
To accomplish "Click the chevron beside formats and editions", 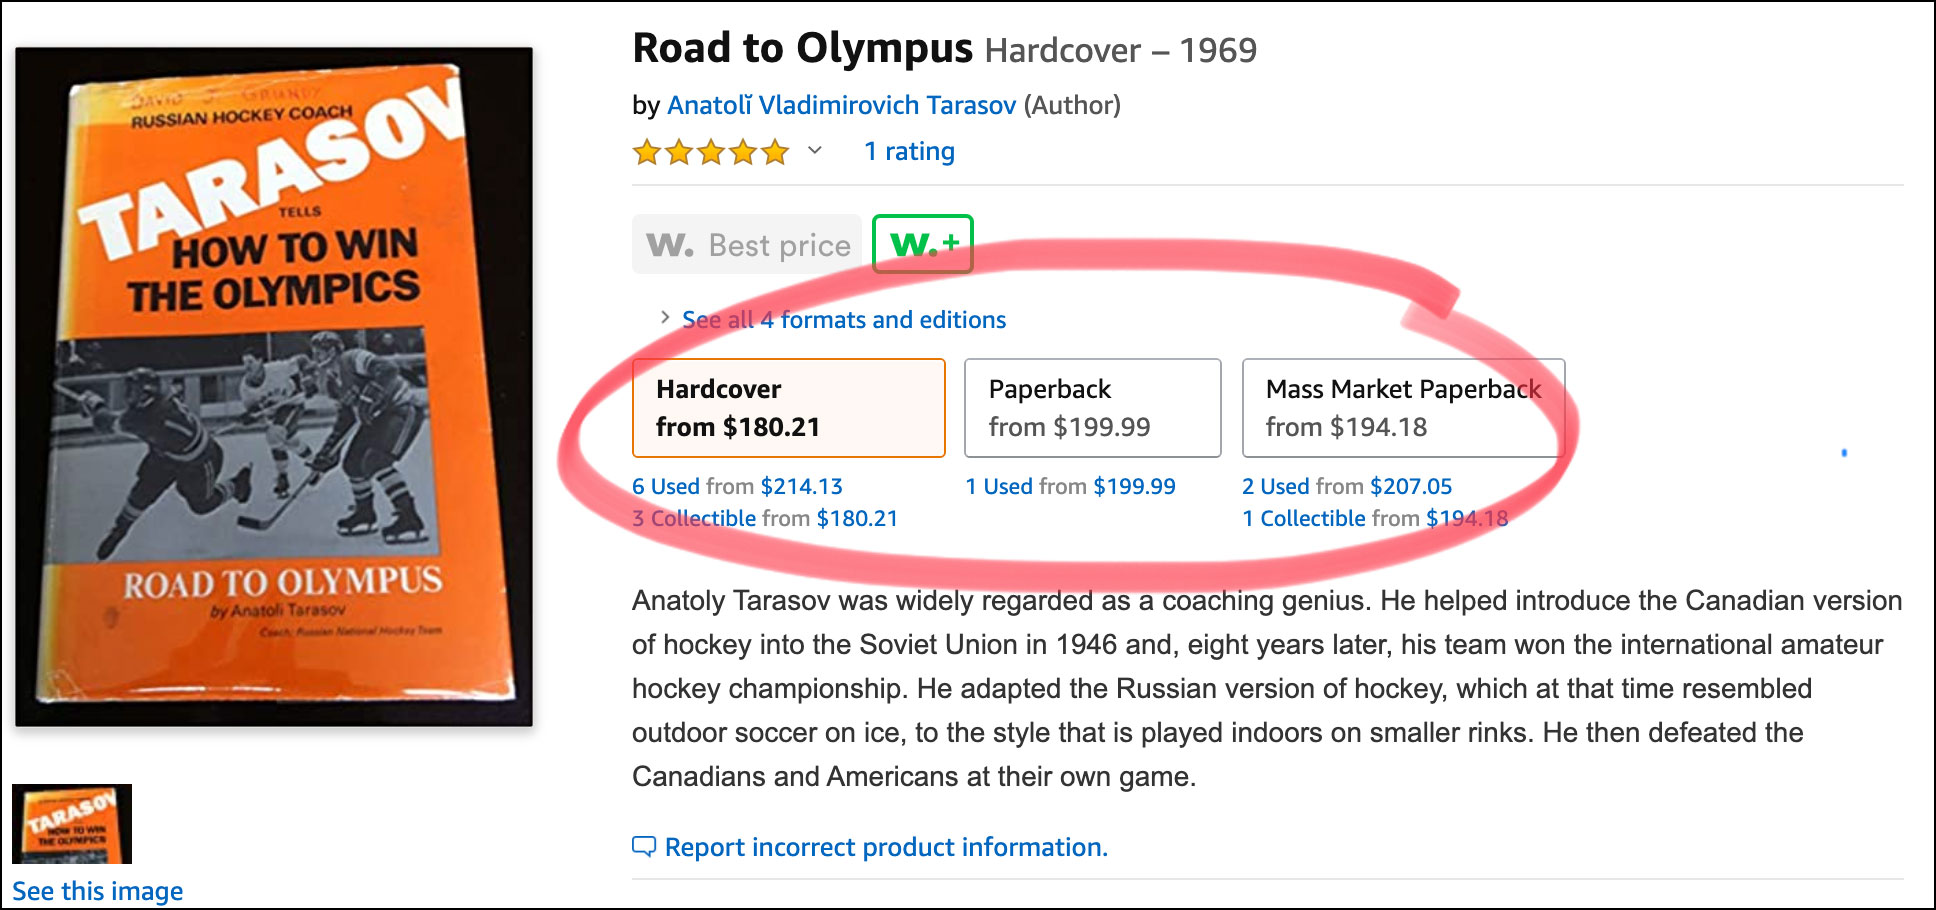I will (x=664, y=318).
